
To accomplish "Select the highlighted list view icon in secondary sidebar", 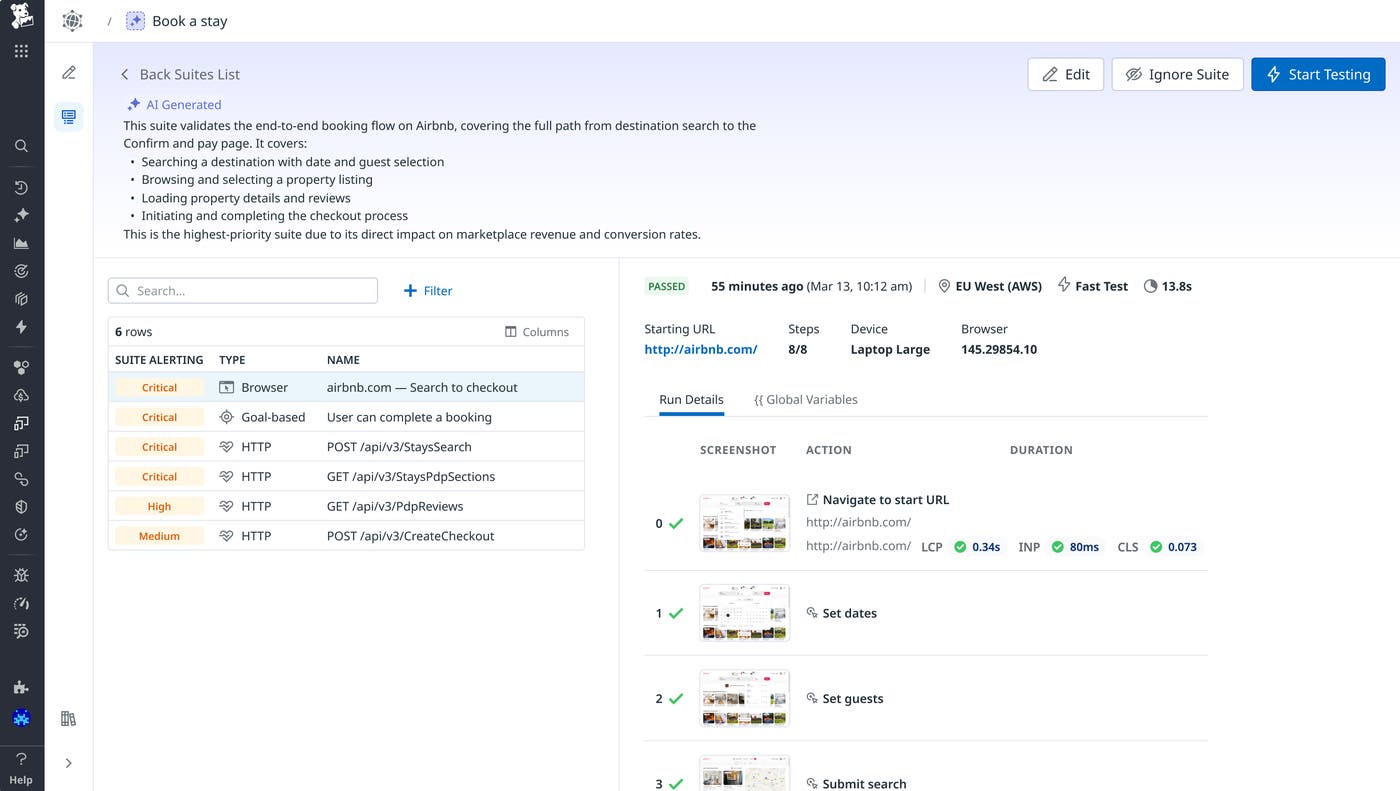I will click(68, 117).
